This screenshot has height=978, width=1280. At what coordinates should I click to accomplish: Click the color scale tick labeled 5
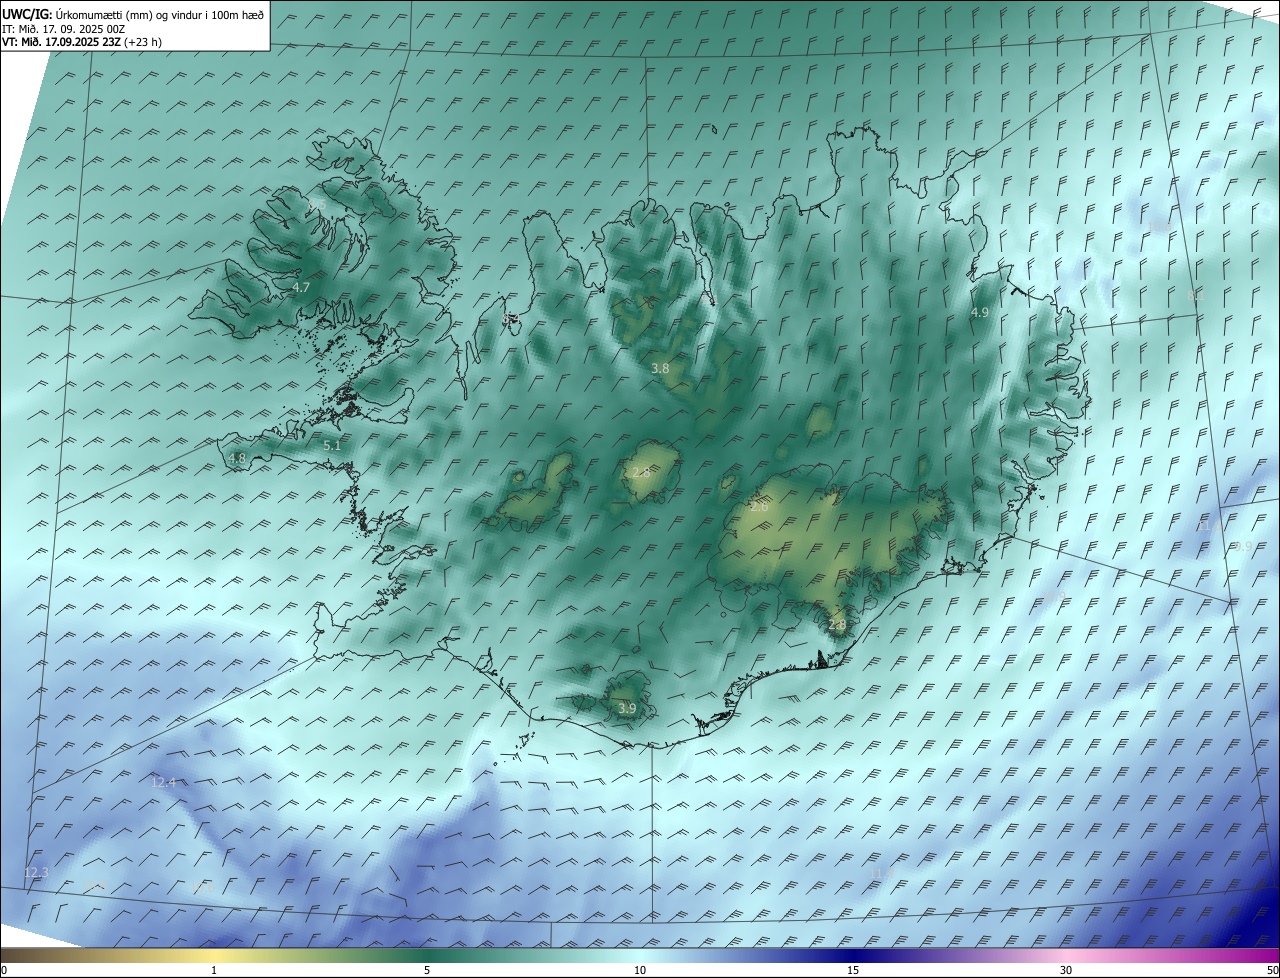pyautogui.click(x=427, y=970)
